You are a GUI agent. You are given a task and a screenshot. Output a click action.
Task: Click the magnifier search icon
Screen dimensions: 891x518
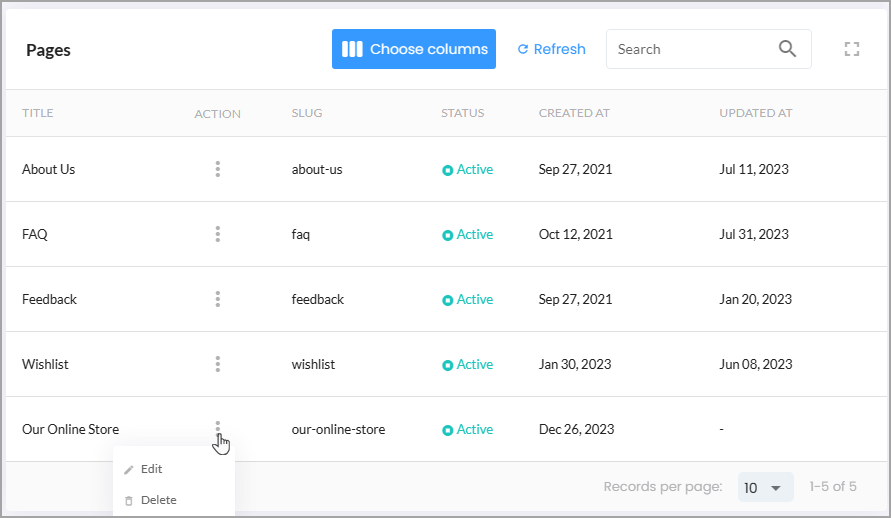click(787, 49)
